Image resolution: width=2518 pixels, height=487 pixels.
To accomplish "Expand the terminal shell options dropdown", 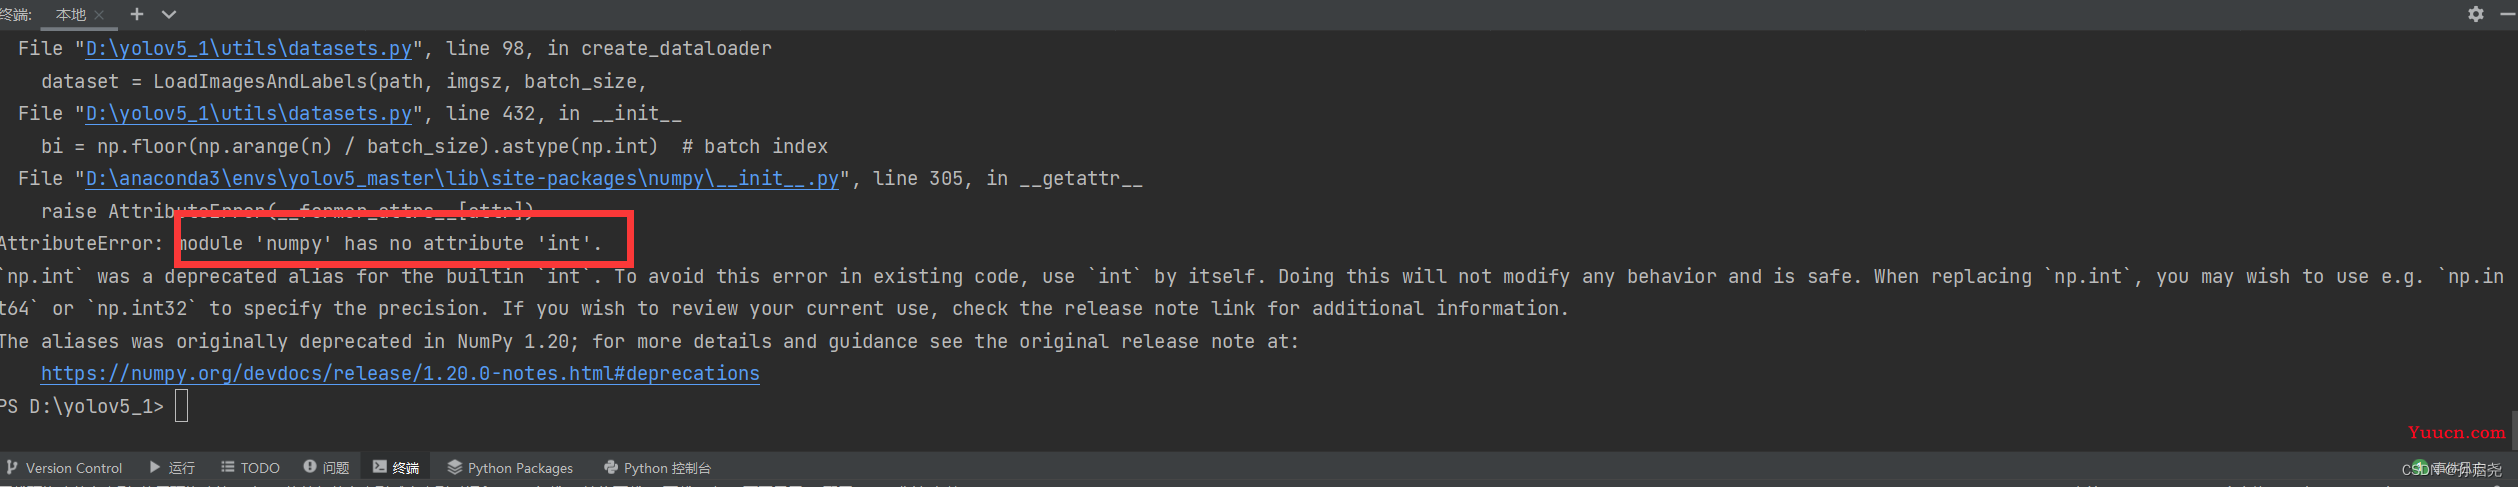I will [x=169, y=14].
